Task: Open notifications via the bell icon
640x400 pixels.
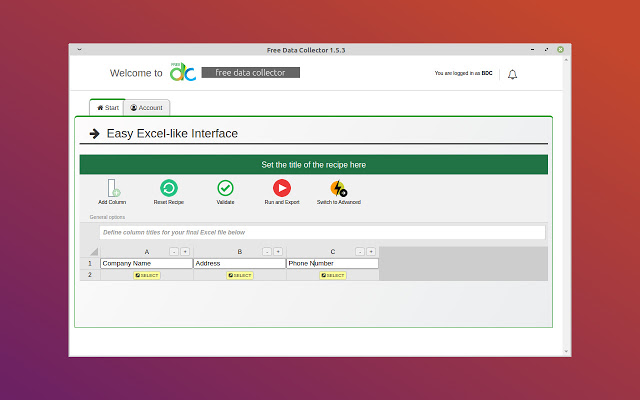Action: point(513,74)
